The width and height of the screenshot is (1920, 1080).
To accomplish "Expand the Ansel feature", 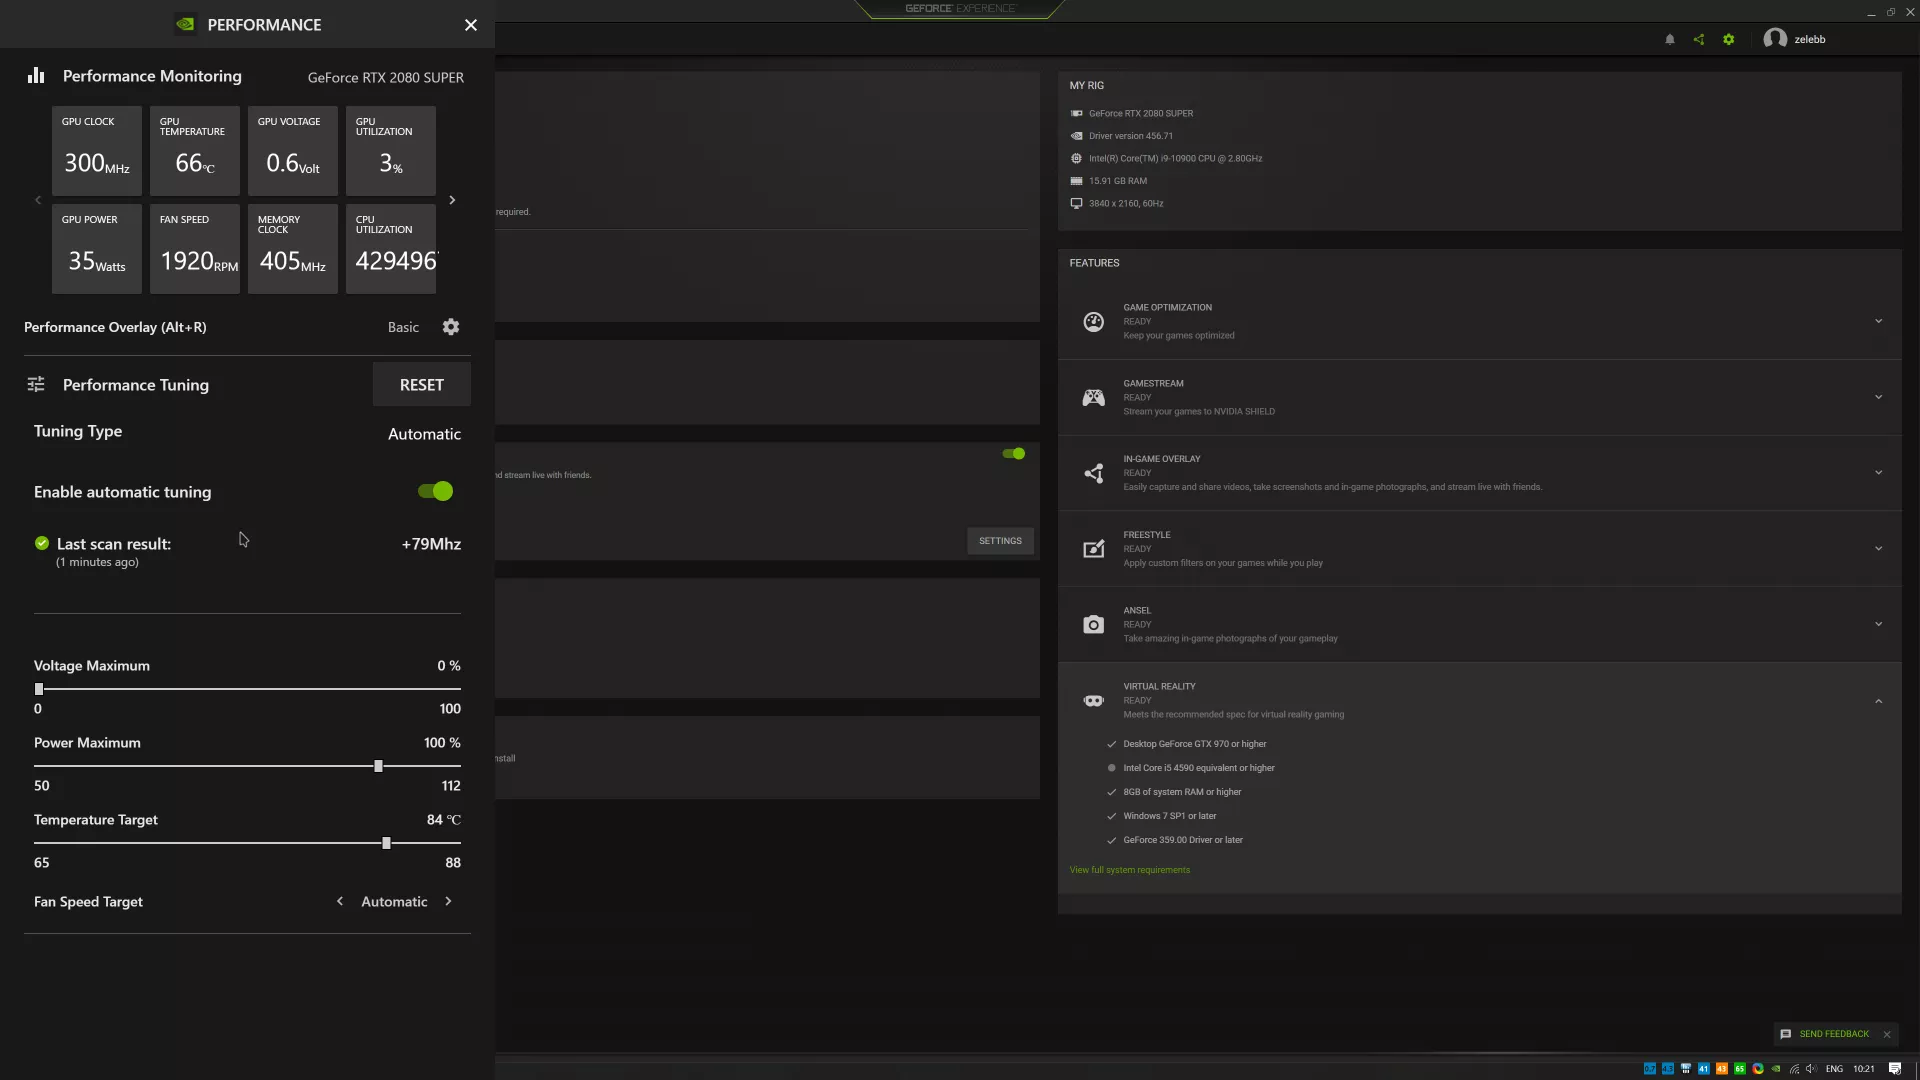I will [x=1878, y=624].
